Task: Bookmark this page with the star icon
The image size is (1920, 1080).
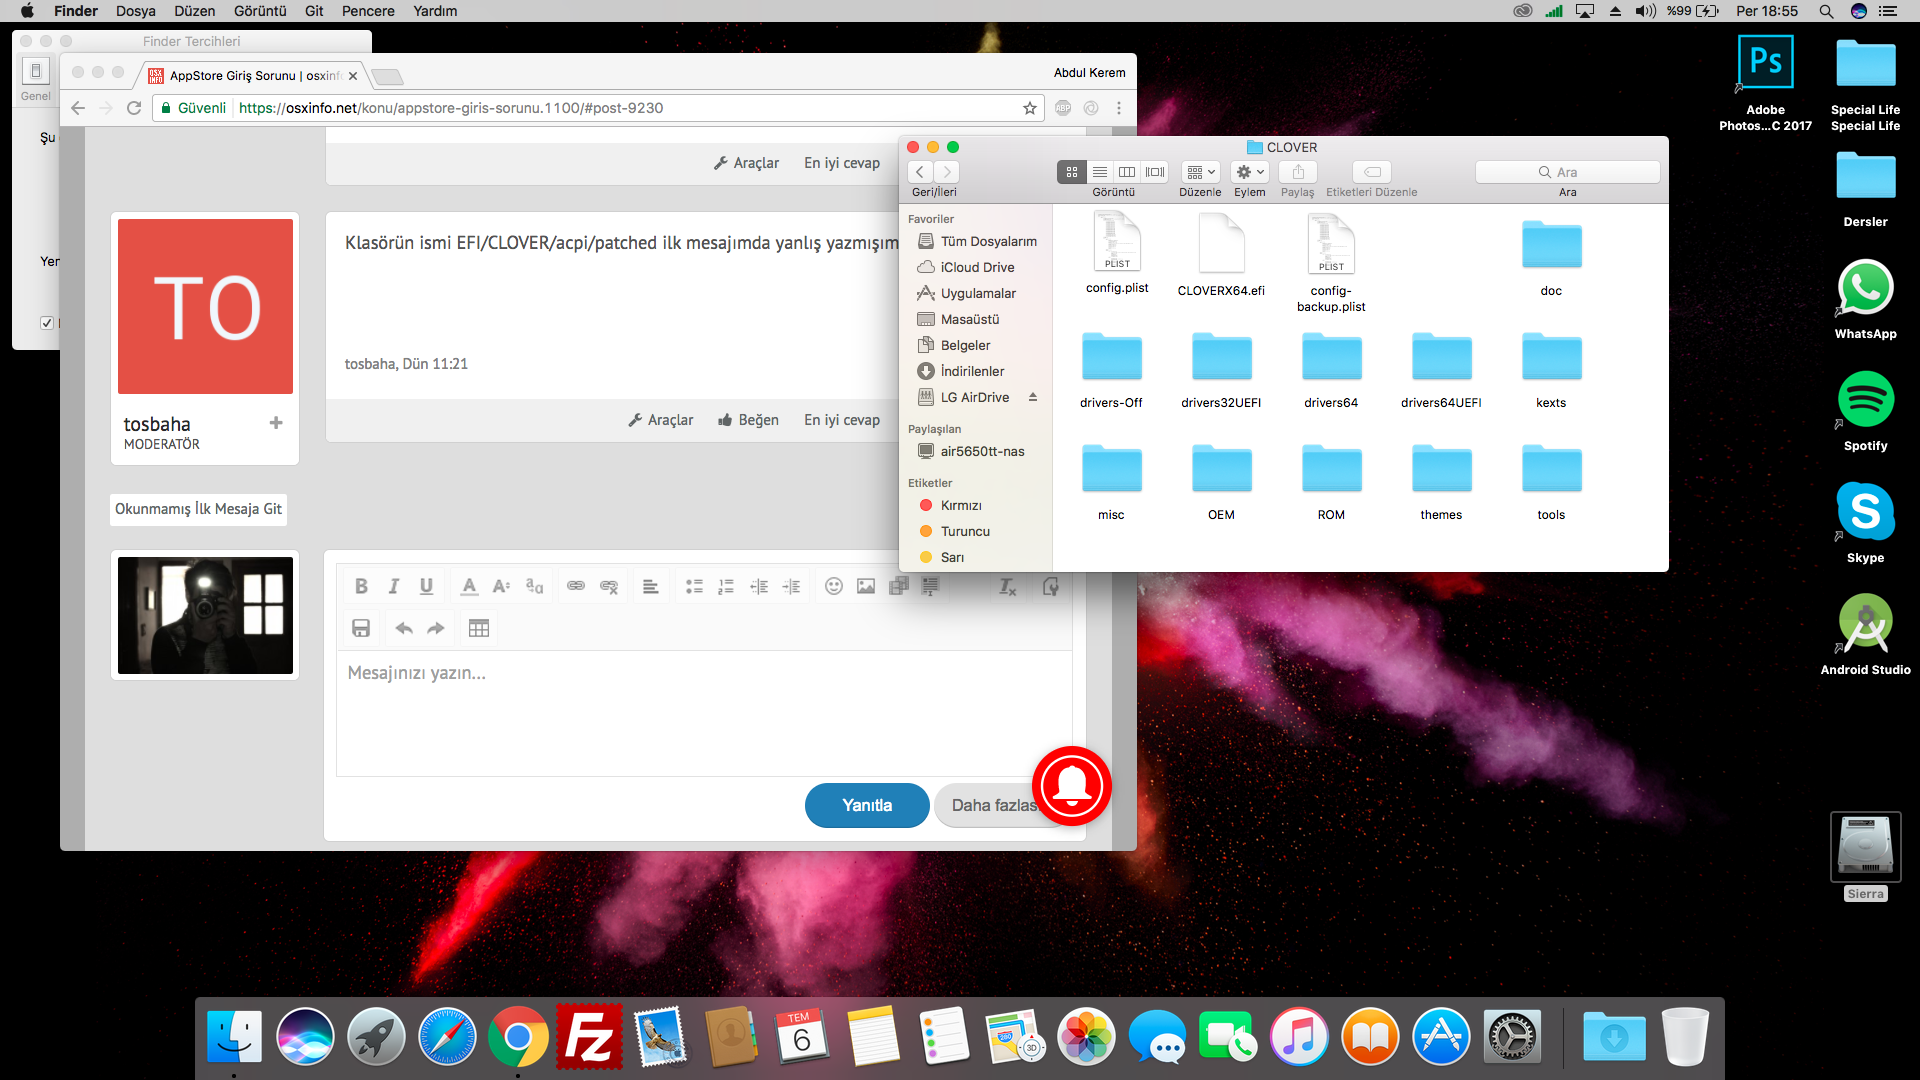Action: click(x=1030, y=108)
